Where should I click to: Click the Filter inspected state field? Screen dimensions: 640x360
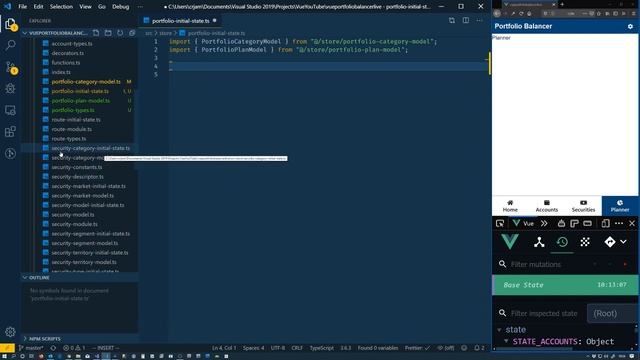point(544,313)
